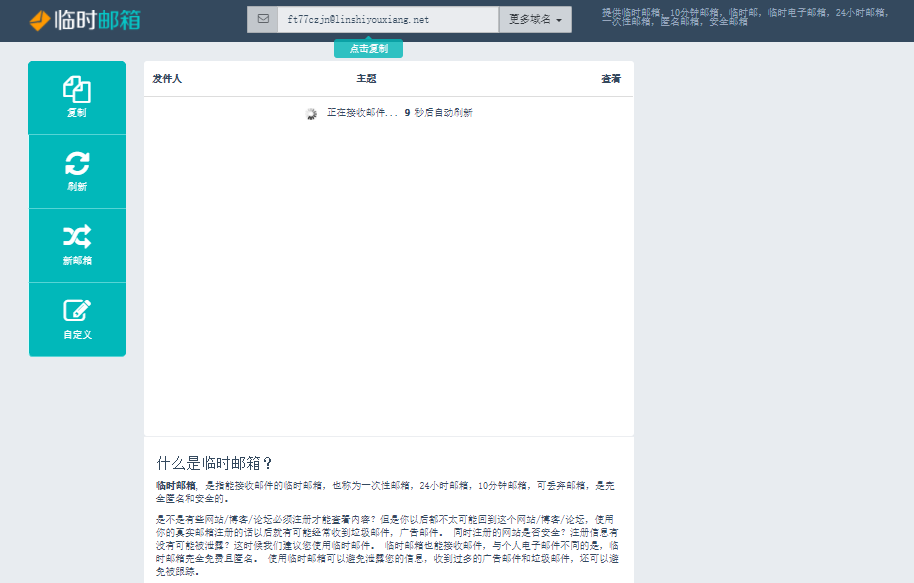Click the bold 临时邮箱 term in description
Screen dimensions: 914x583
click(x=176, y=486)
